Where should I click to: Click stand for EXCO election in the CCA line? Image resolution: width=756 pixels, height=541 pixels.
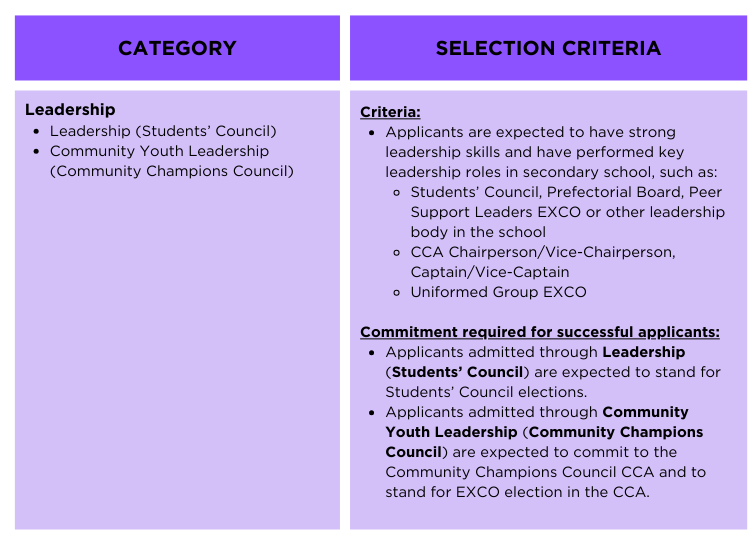click(x=517, y=492)
